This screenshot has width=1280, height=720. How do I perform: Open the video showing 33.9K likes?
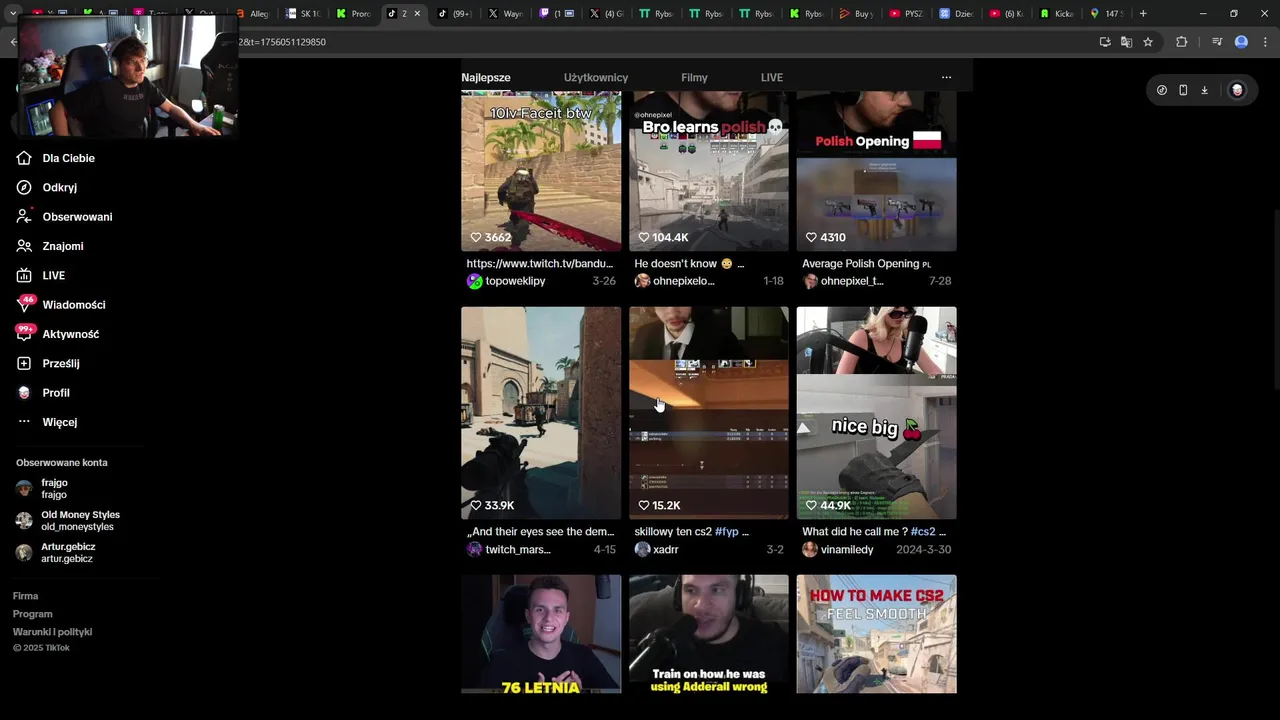tap(541, 413)
